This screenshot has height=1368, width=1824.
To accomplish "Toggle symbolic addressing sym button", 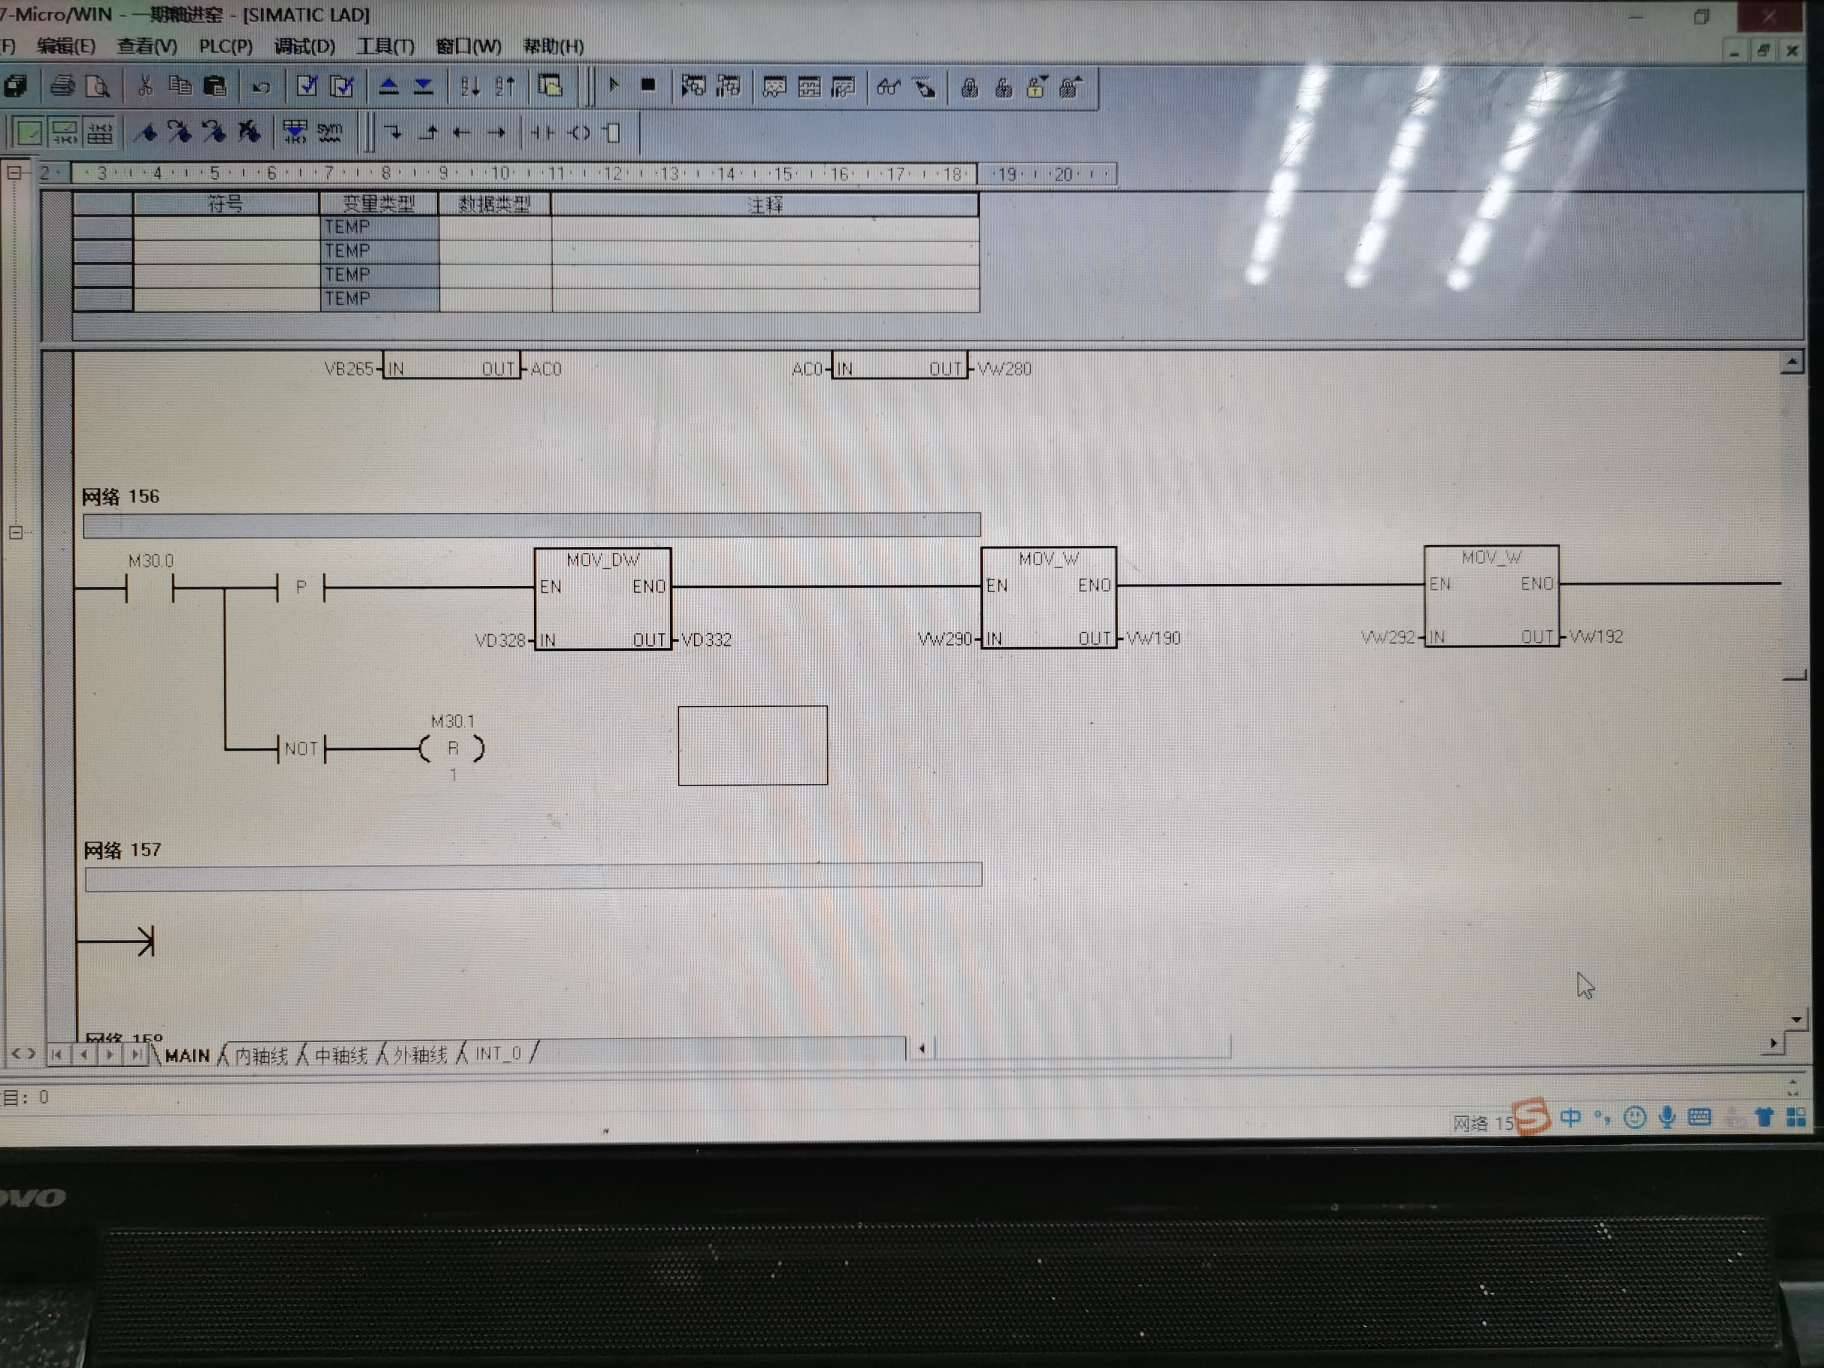I will [329, 132].
